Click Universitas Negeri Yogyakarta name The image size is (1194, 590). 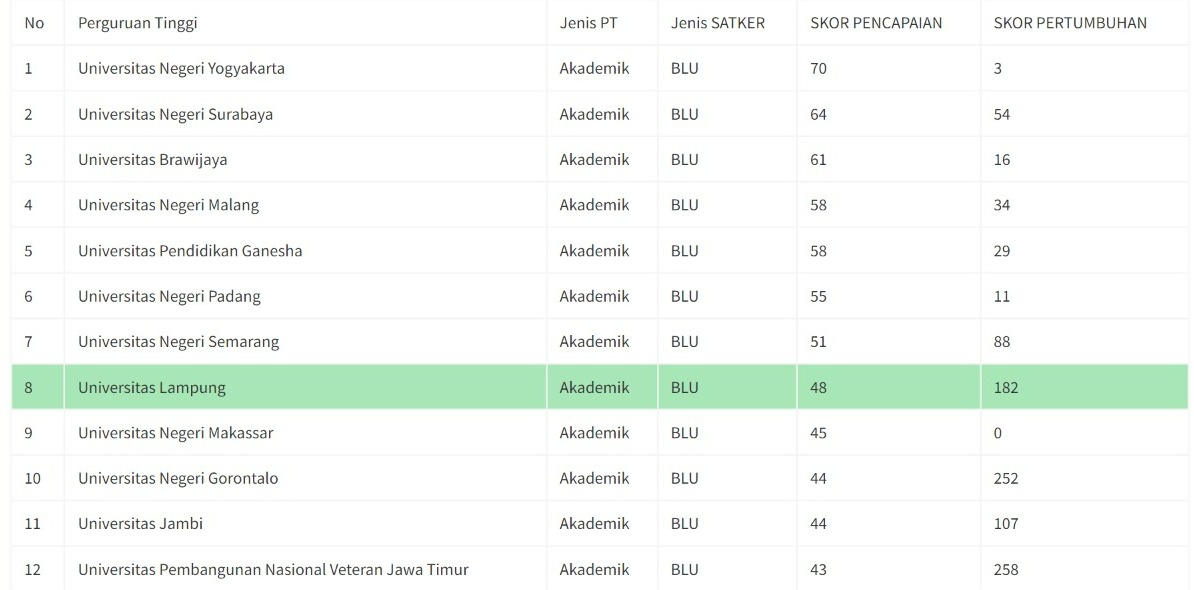click(x=181, y=69)
